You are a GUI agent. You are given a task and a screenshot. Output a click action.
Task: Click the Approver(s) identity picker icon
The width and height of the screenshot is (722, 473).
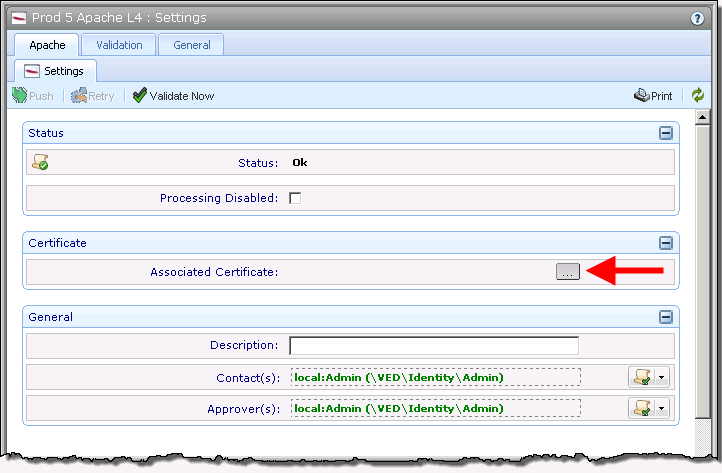tap(640, 408)
